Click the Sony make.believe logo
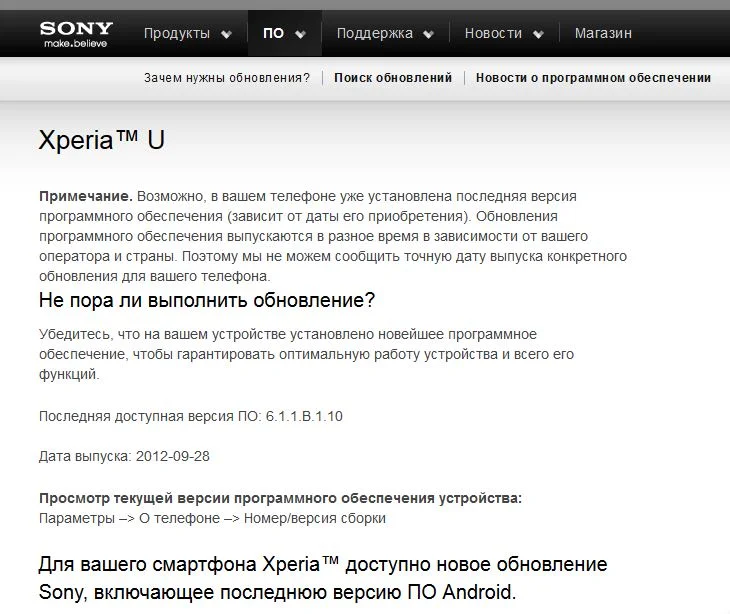The image size is (730, 614). tap(76, 34)
